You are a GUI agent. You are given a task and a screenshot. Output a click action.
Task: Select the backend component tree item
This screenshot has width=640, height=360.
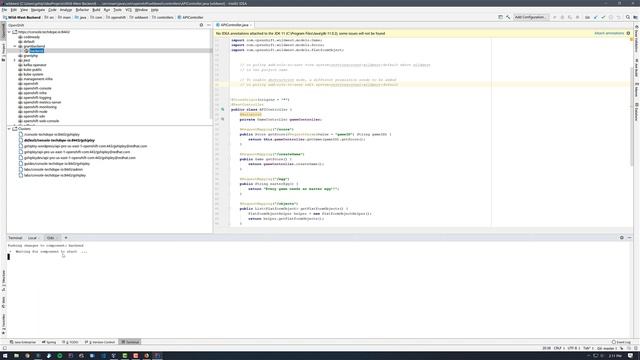click(36, 51)
